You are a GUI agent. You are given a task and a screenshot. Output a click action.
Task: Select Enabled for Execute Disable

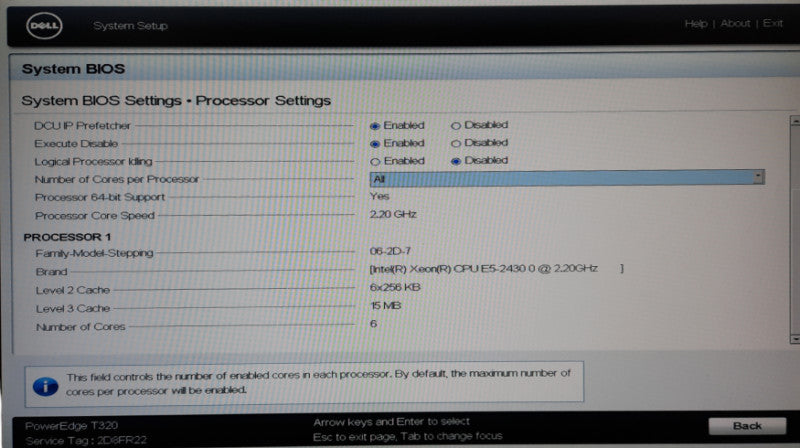pos(375,144)
